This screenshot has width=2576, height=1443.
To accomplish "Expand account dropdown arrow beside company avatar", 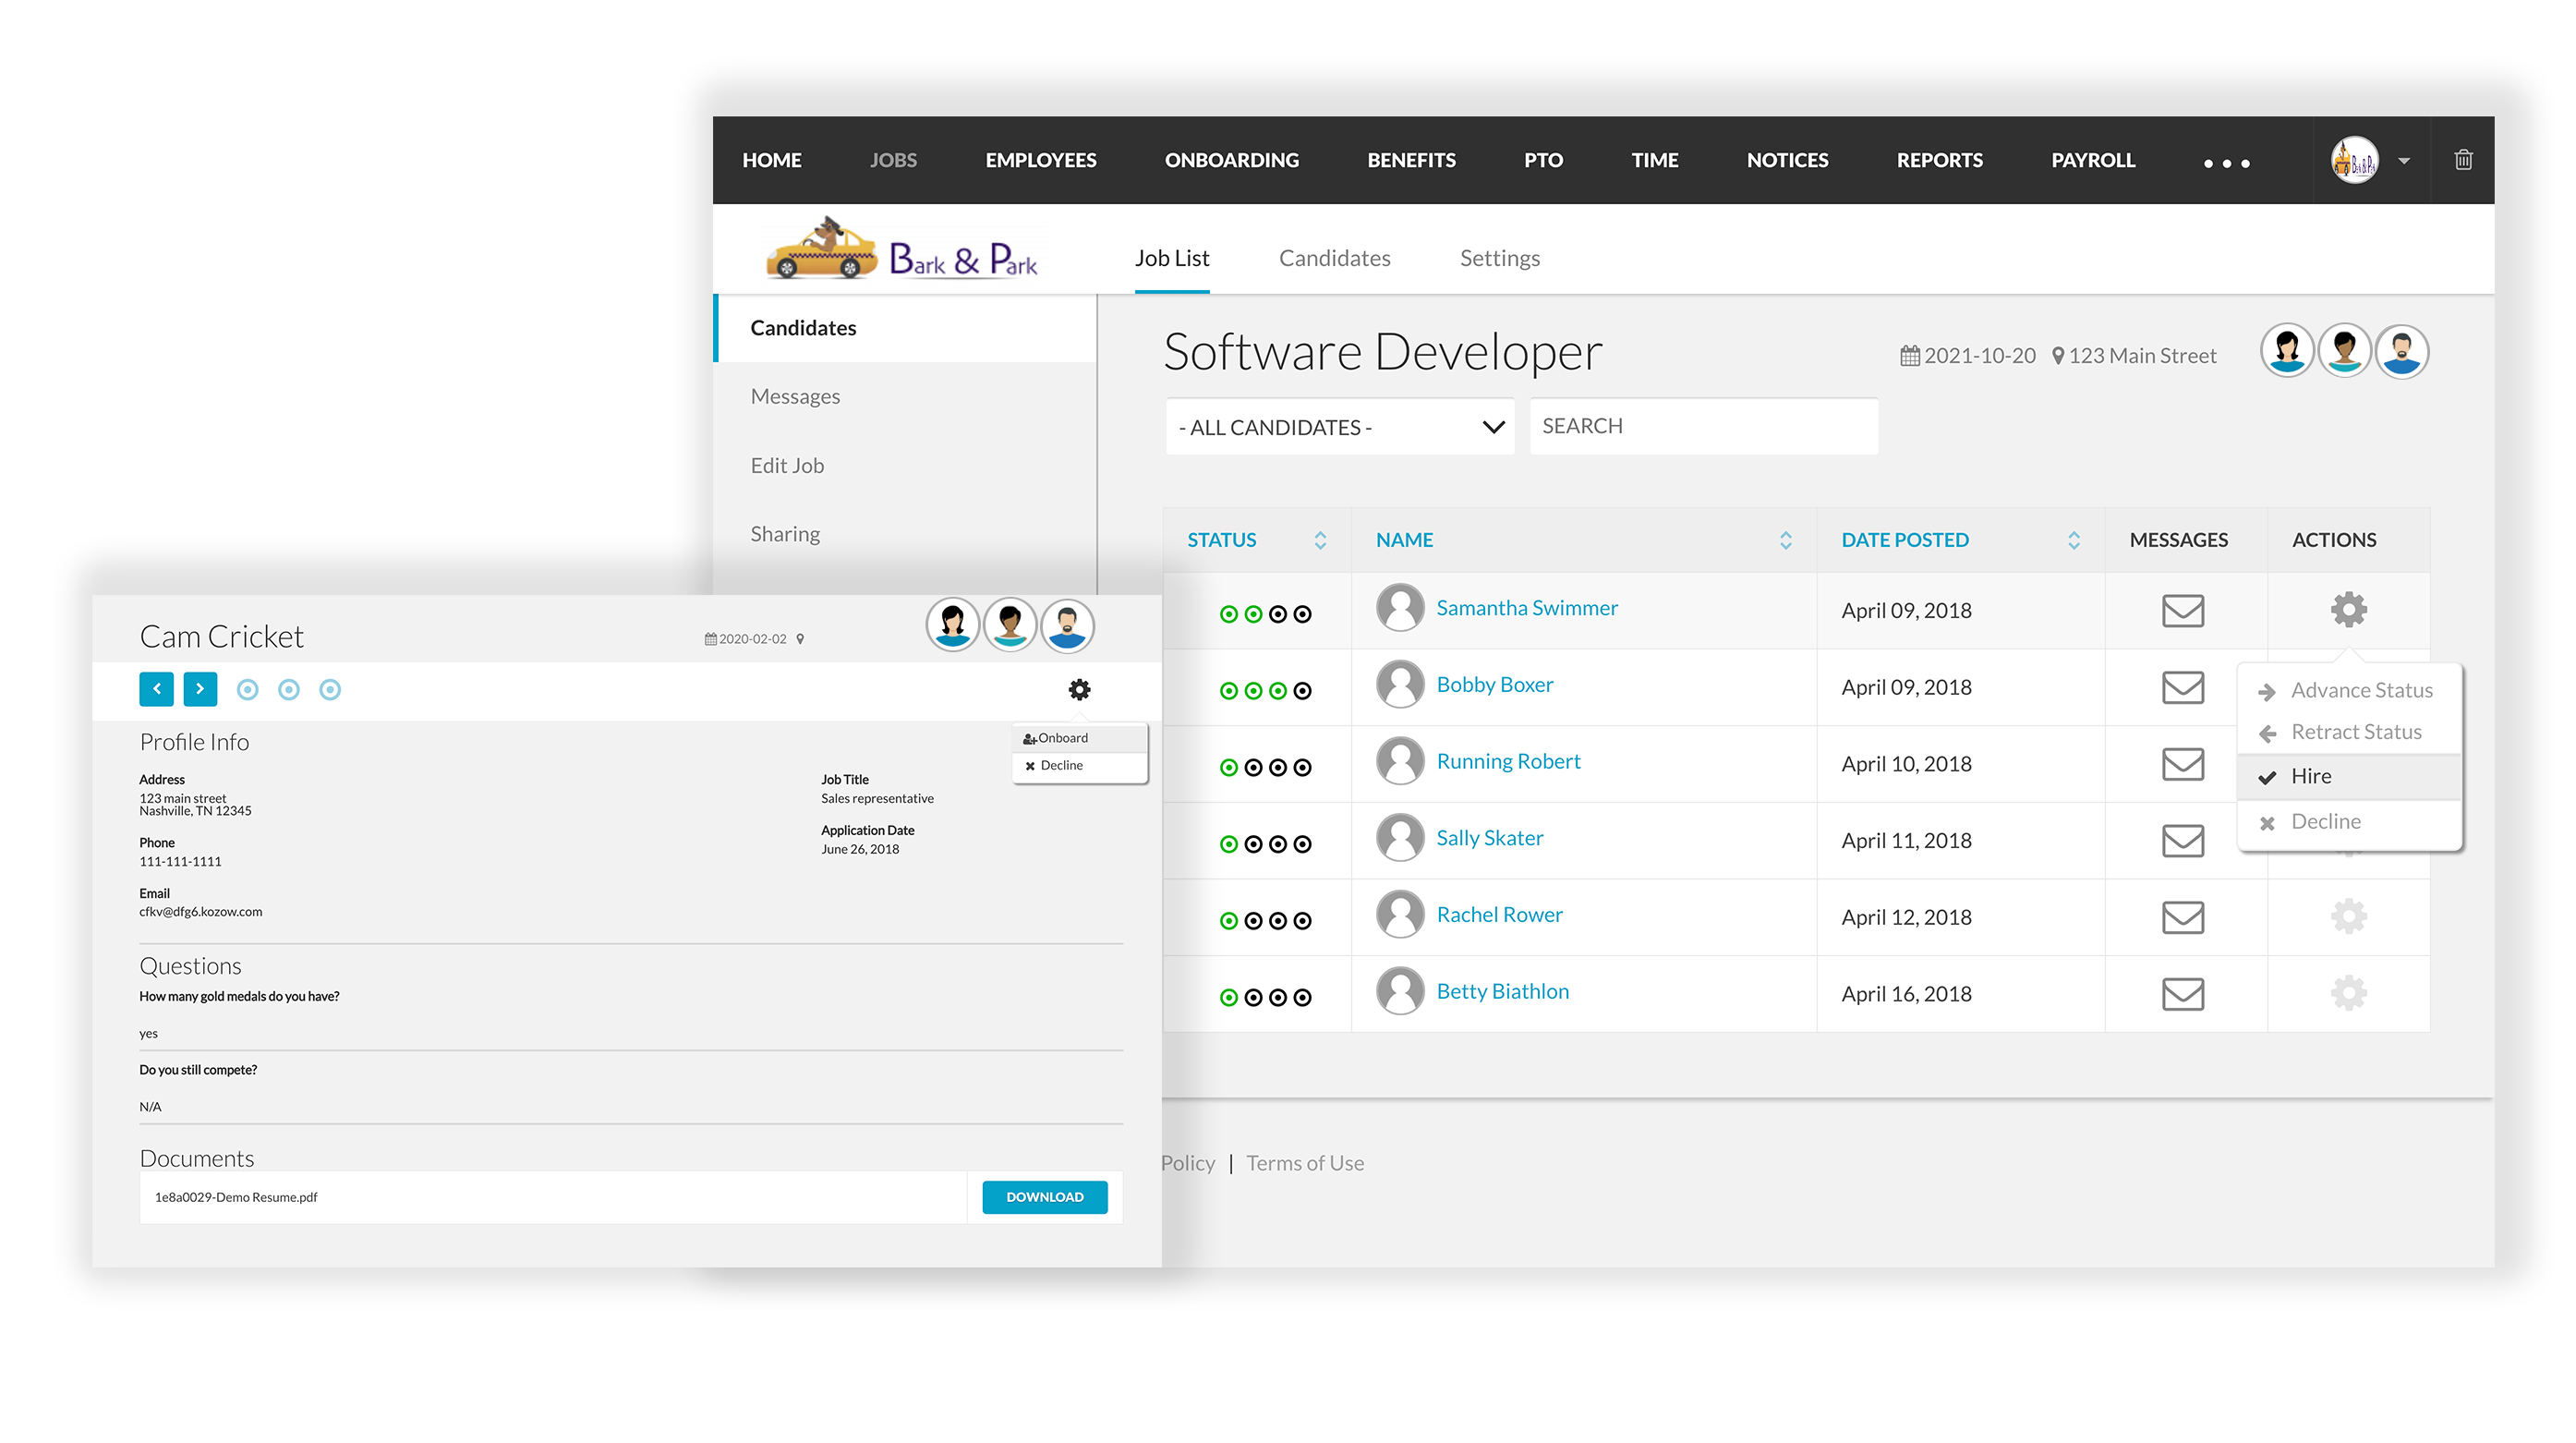I will coord(2404,161).
